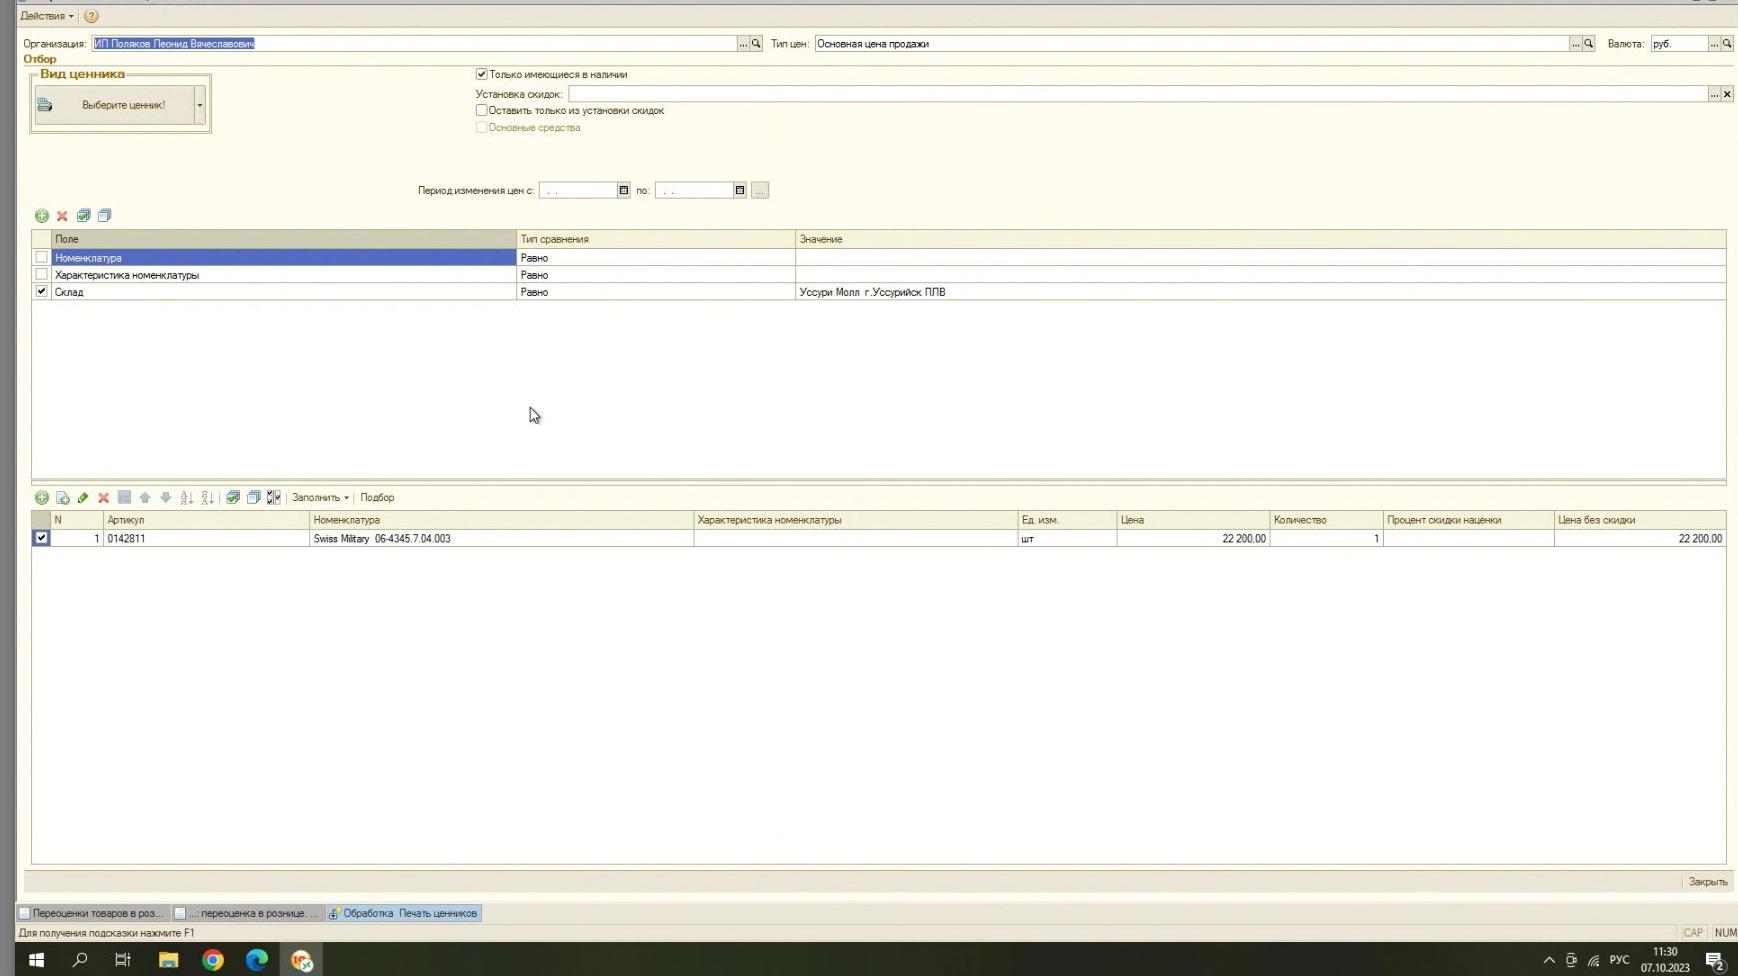
Task: Open the Действия dropdown menu
Action: (x=46, y=16)
